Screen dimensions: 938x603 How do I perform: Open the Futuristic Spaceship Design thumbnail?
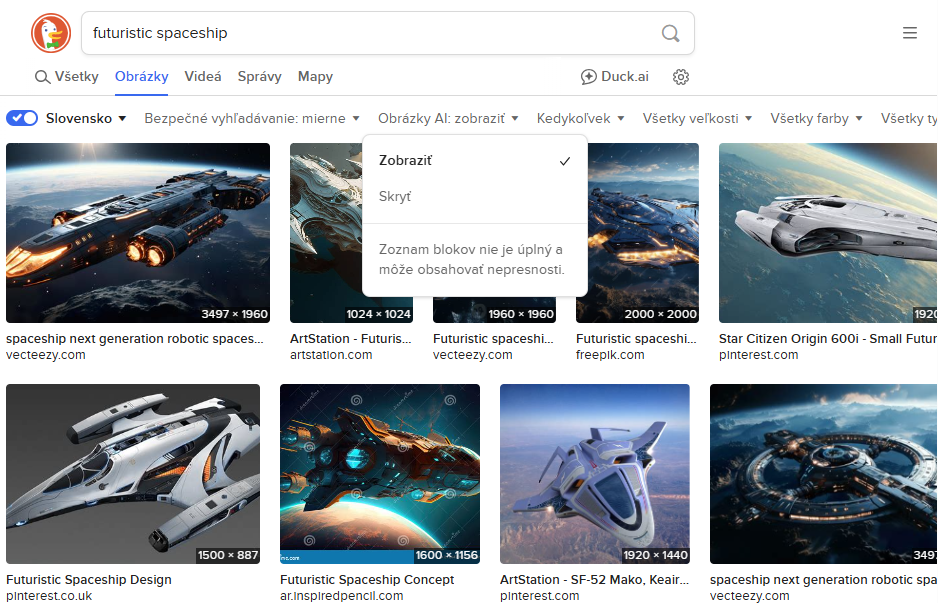tap(133, 474)
